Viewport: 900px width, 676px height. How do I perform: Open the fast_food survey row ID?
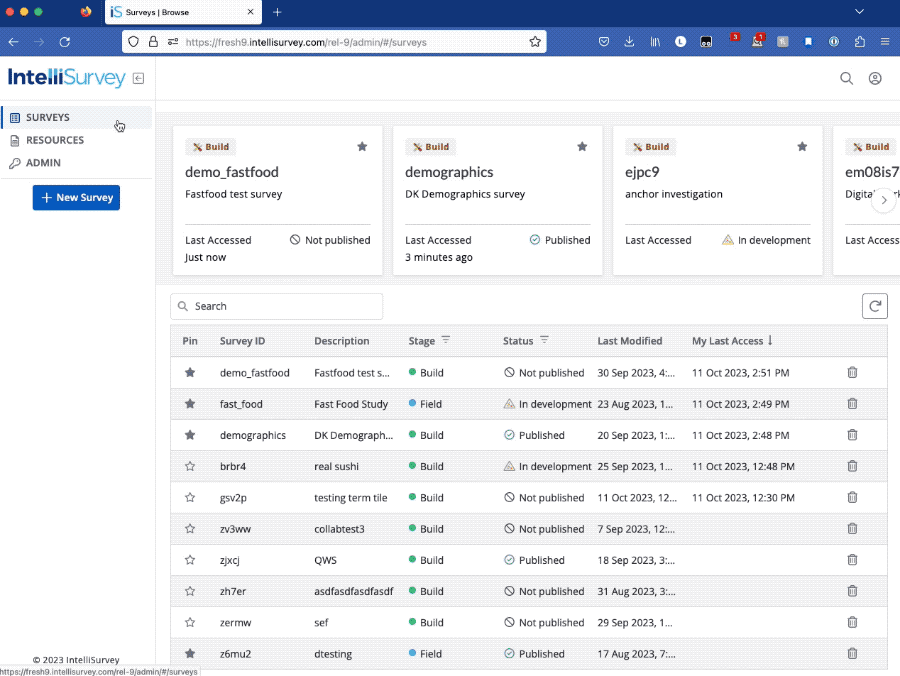241,404
